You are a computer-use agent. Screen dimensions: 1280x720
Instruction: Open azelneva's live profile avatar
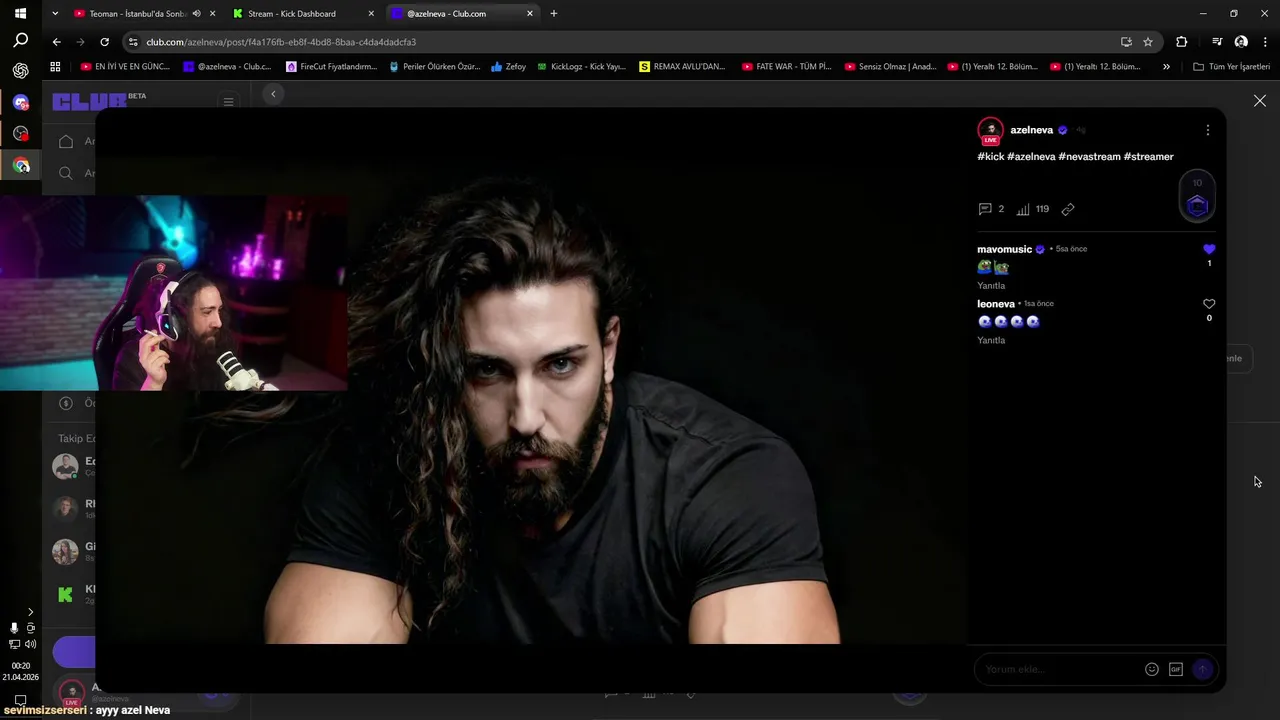990,131
